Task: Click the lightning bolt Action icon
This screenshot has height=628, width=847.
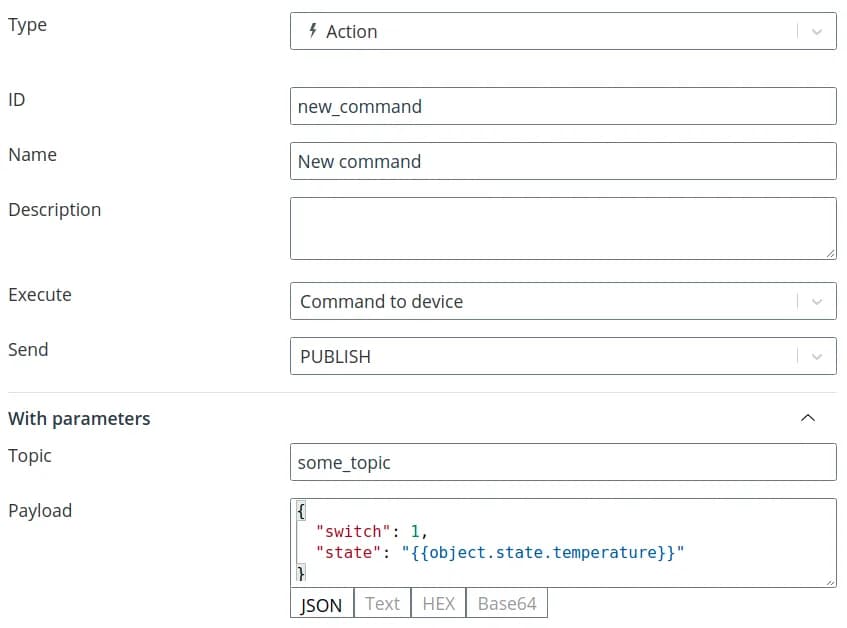Action: tap(312, 31)
